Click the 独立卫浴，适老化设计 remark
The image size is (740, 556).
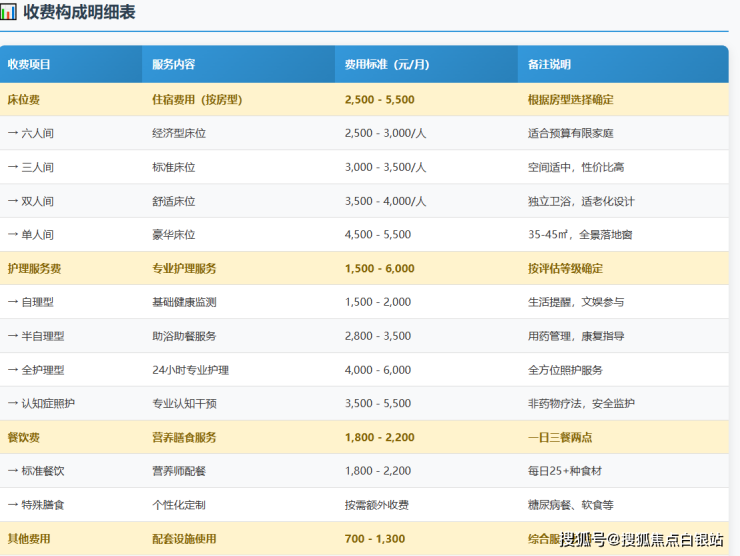point(581,201)
